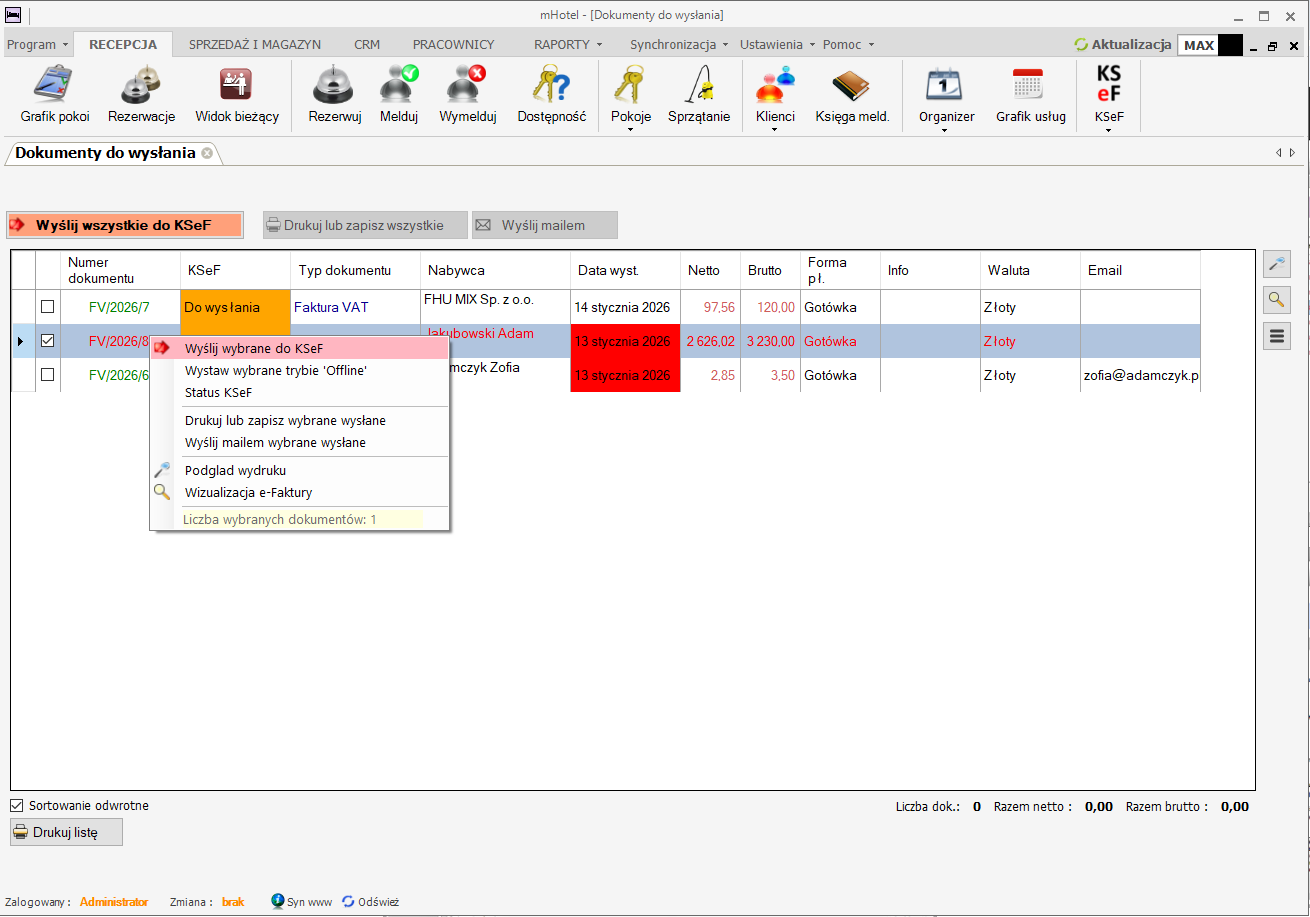Switch to SPRZEDAŻ I MAGAZYN tab
1310x917 pixels.
coord(254,45)
